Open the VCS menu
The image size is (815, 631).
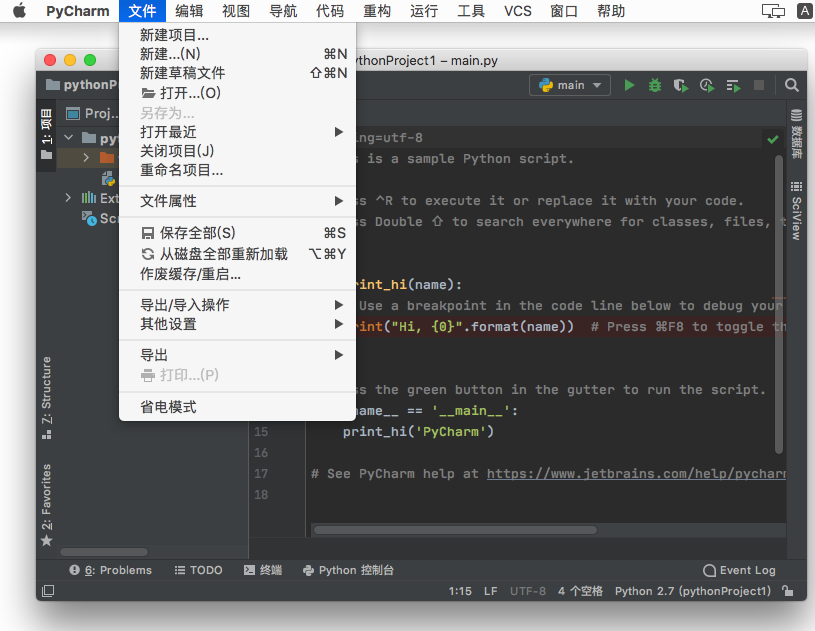pyautogui.click(x=518, y=11)
